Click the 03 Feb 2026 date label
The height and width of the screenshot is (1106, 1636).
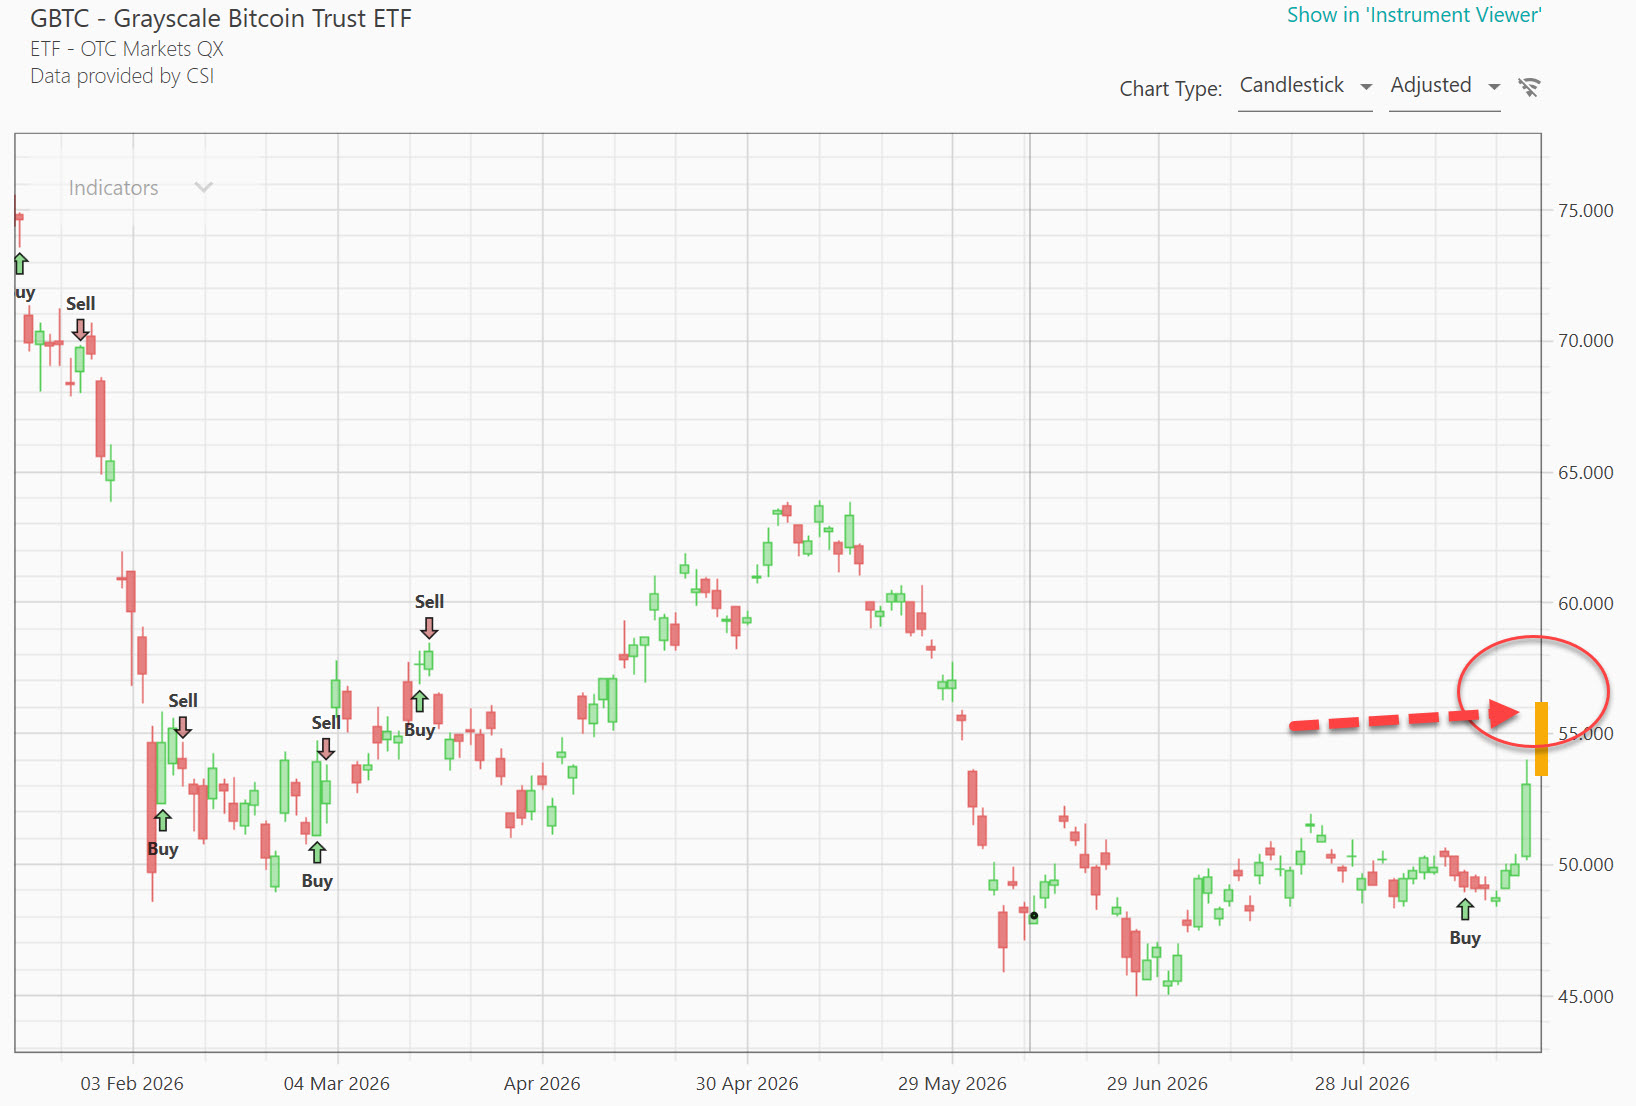point(132,1083)
